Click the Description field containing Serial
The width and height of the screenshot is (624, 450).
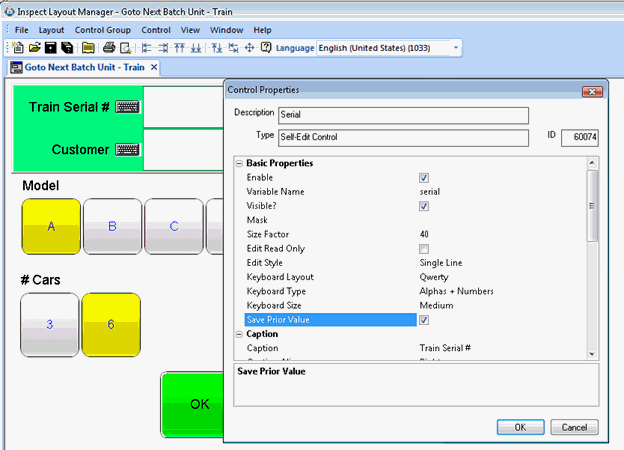pos(403,115)
